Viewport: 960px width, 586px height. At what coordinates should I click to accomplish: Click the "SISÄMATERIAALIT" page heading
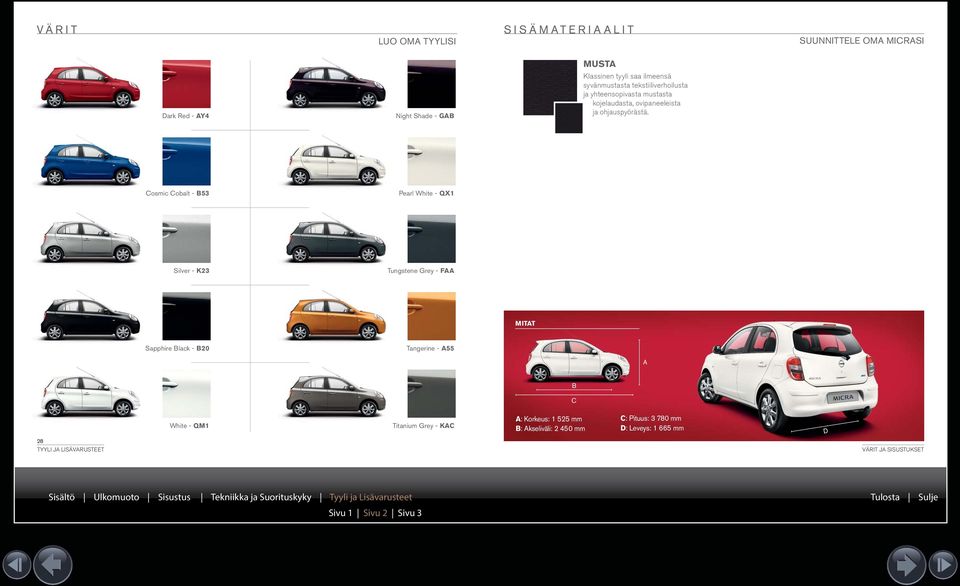(x=569, y=29)
